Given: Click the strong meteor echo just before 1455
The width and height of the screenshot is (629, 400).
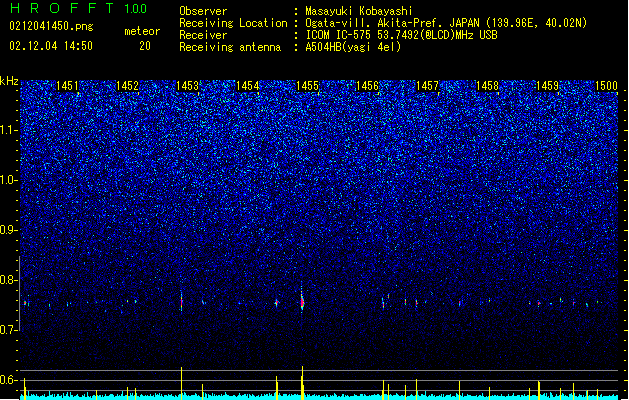Looking at the screenshot, I should [x=302, y=302].
